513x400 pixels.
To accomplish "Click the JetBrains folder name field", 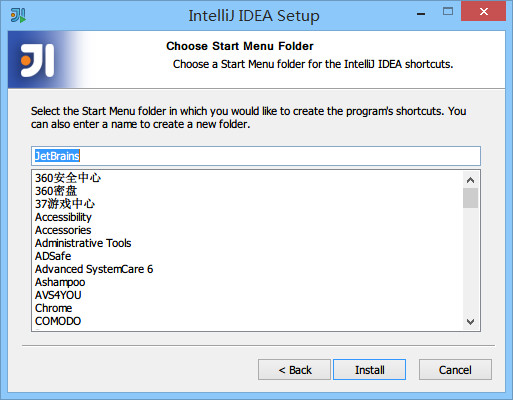I will [256, 156].
